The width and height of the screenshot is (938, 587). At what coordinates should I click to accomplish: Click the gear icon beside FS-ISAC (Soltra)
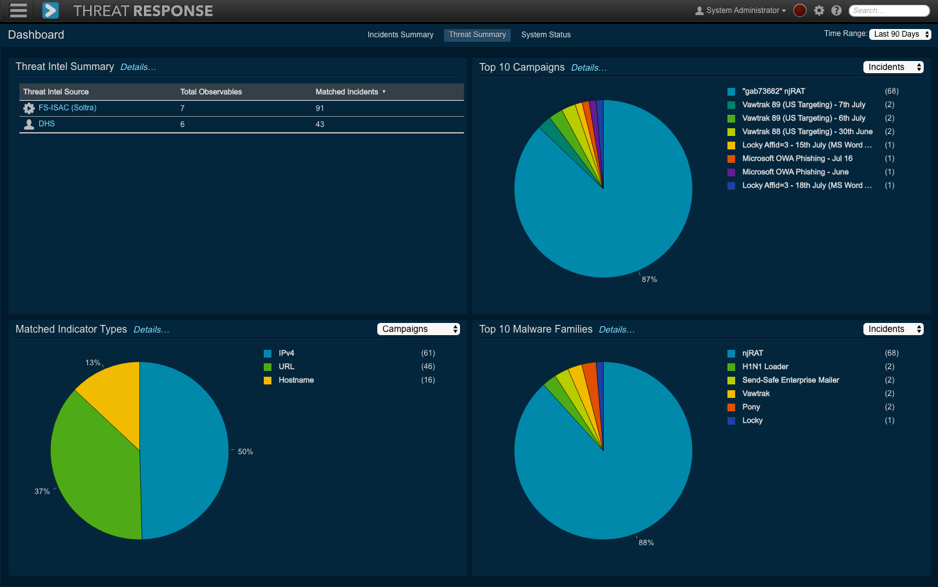[29, 108]
